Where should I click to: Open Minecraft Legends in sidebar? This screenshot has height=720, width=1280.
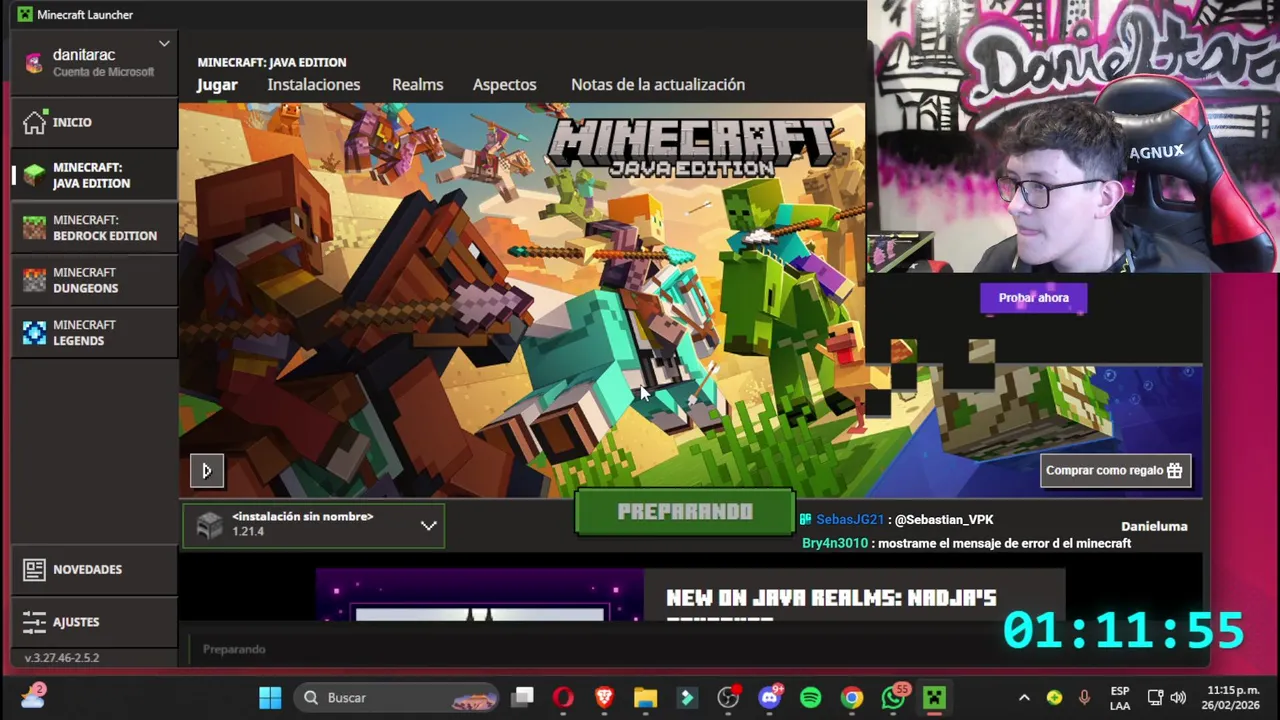click(x=94, y=333)
